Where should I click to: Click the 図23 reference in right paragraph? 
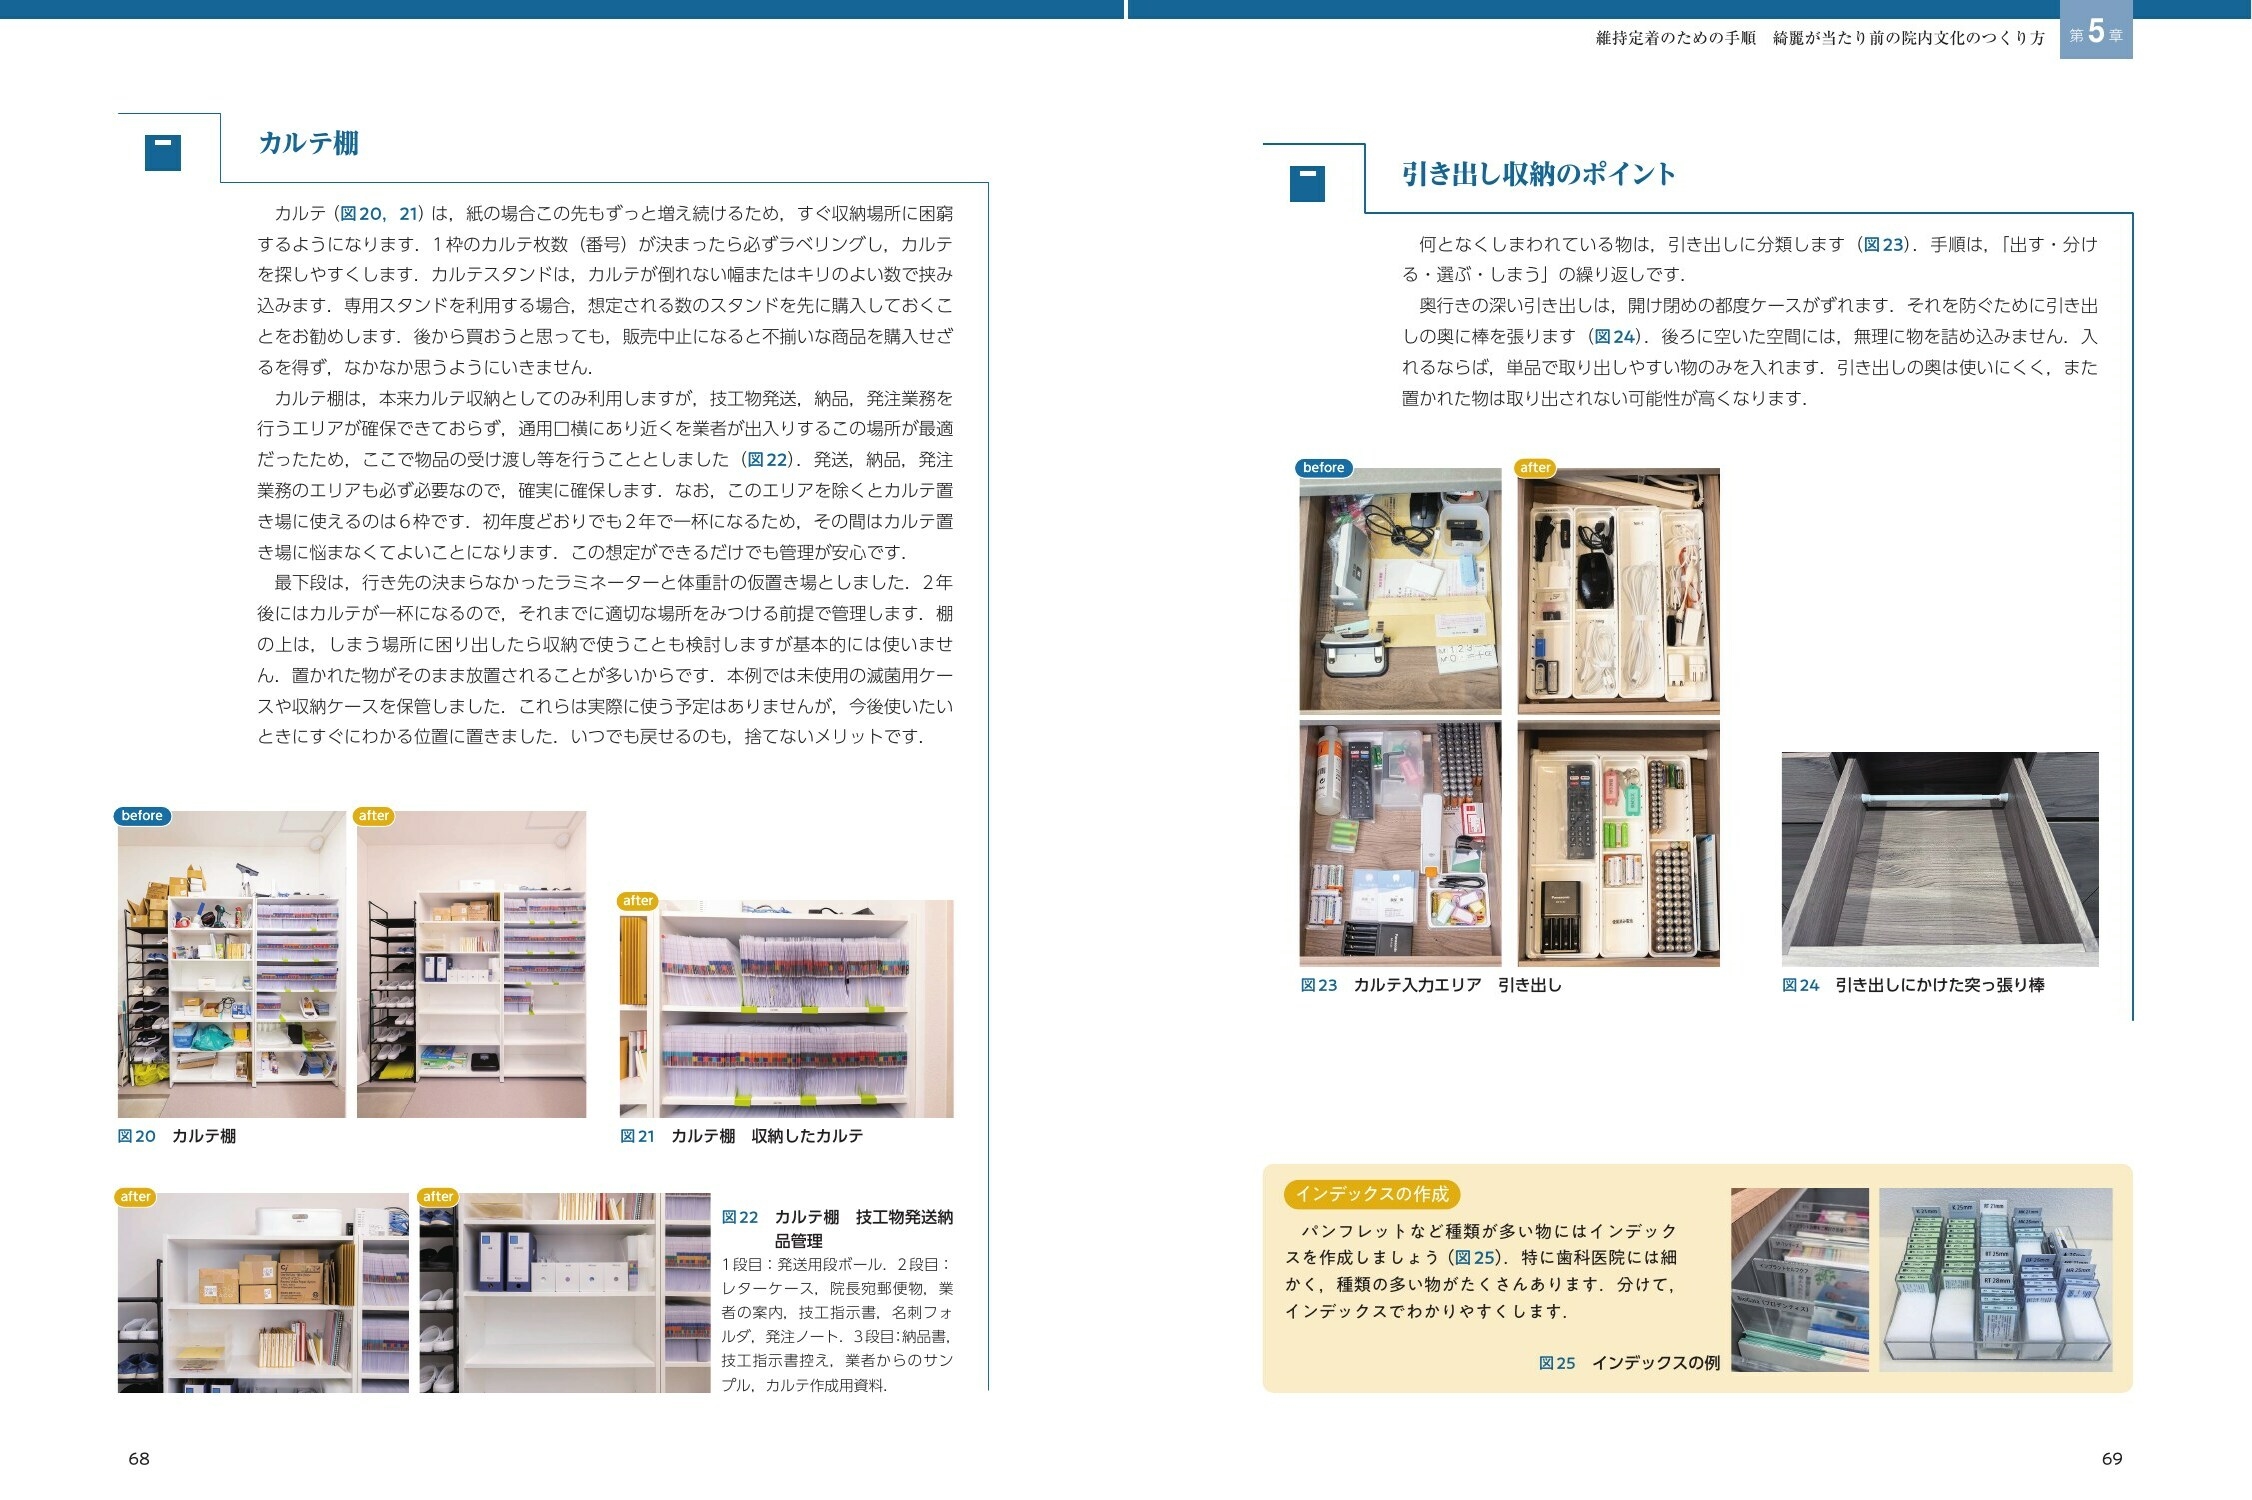coord(1883,244)
